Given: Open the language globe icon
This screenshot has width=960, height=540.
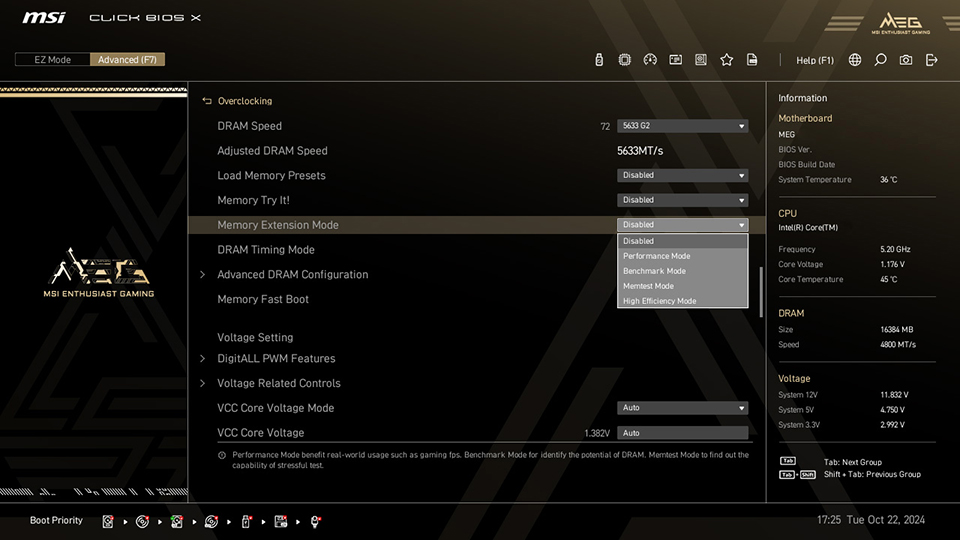Looking at the screenshot, I should 855,59.
